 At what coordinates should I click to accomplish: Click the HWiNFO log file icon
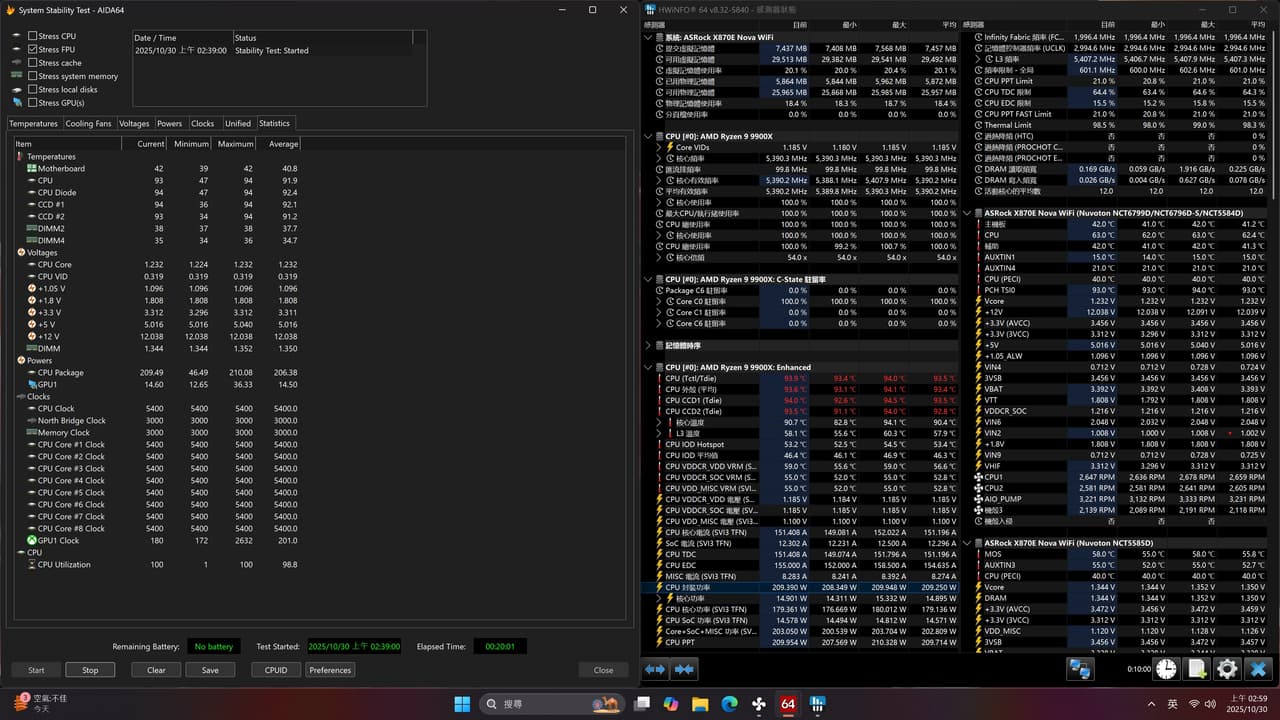click(x=1196, y=670)
